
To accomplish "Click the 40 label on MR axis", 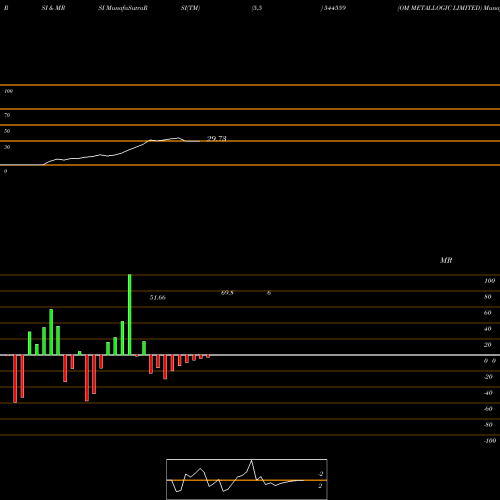I will click(488, 329).
